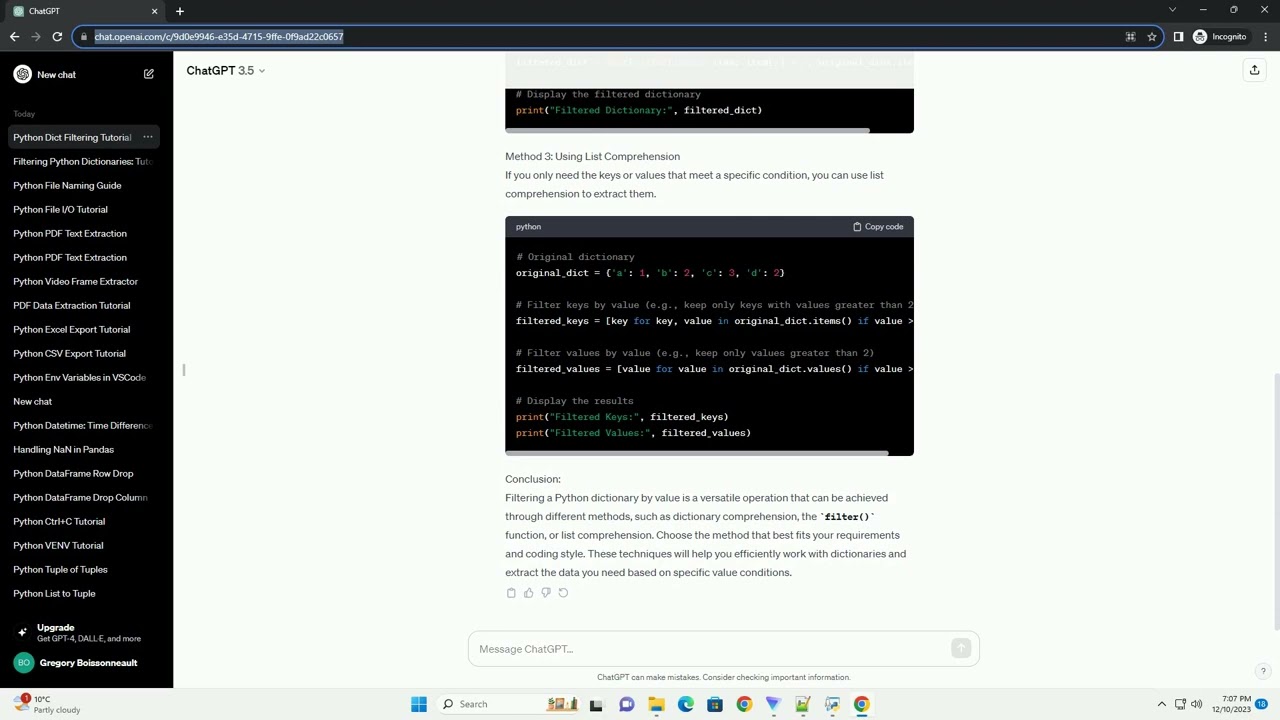
Task: Open Microsoft Edge from the taskbar
Action: point(685,704)
